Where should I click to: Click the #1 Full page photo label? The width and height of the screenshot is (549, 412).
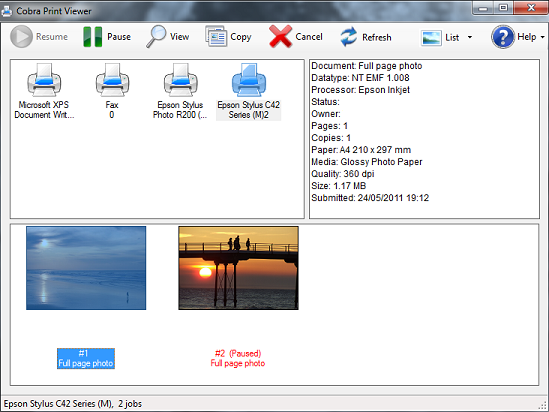tap(86, 358)
